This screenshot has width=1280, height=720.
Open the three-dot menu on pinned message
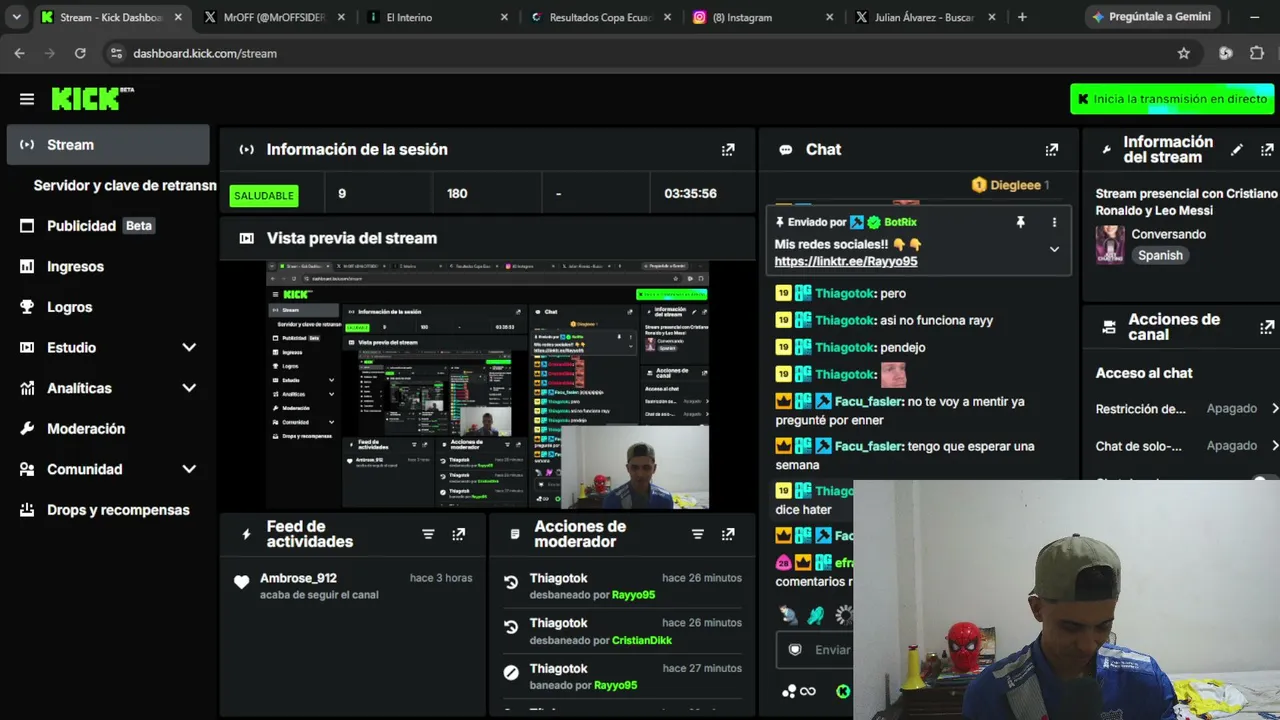point(1054,222)
